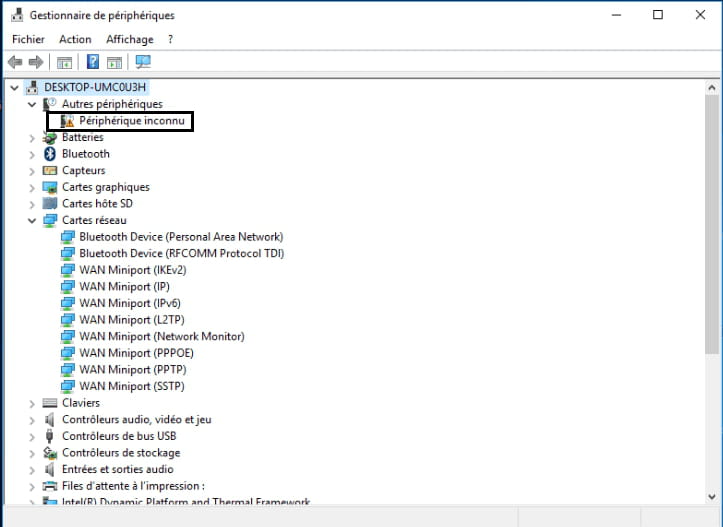Click the Device Manager title bar icon
Image resolution: width=723 pixels, height=527 pixels.
(17, 15)
